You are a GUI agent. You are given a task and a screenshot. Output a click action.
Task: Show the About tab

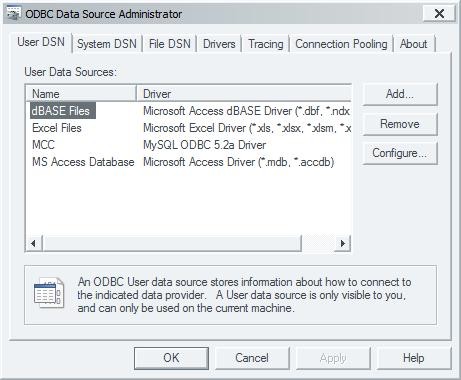pos(414,44)
